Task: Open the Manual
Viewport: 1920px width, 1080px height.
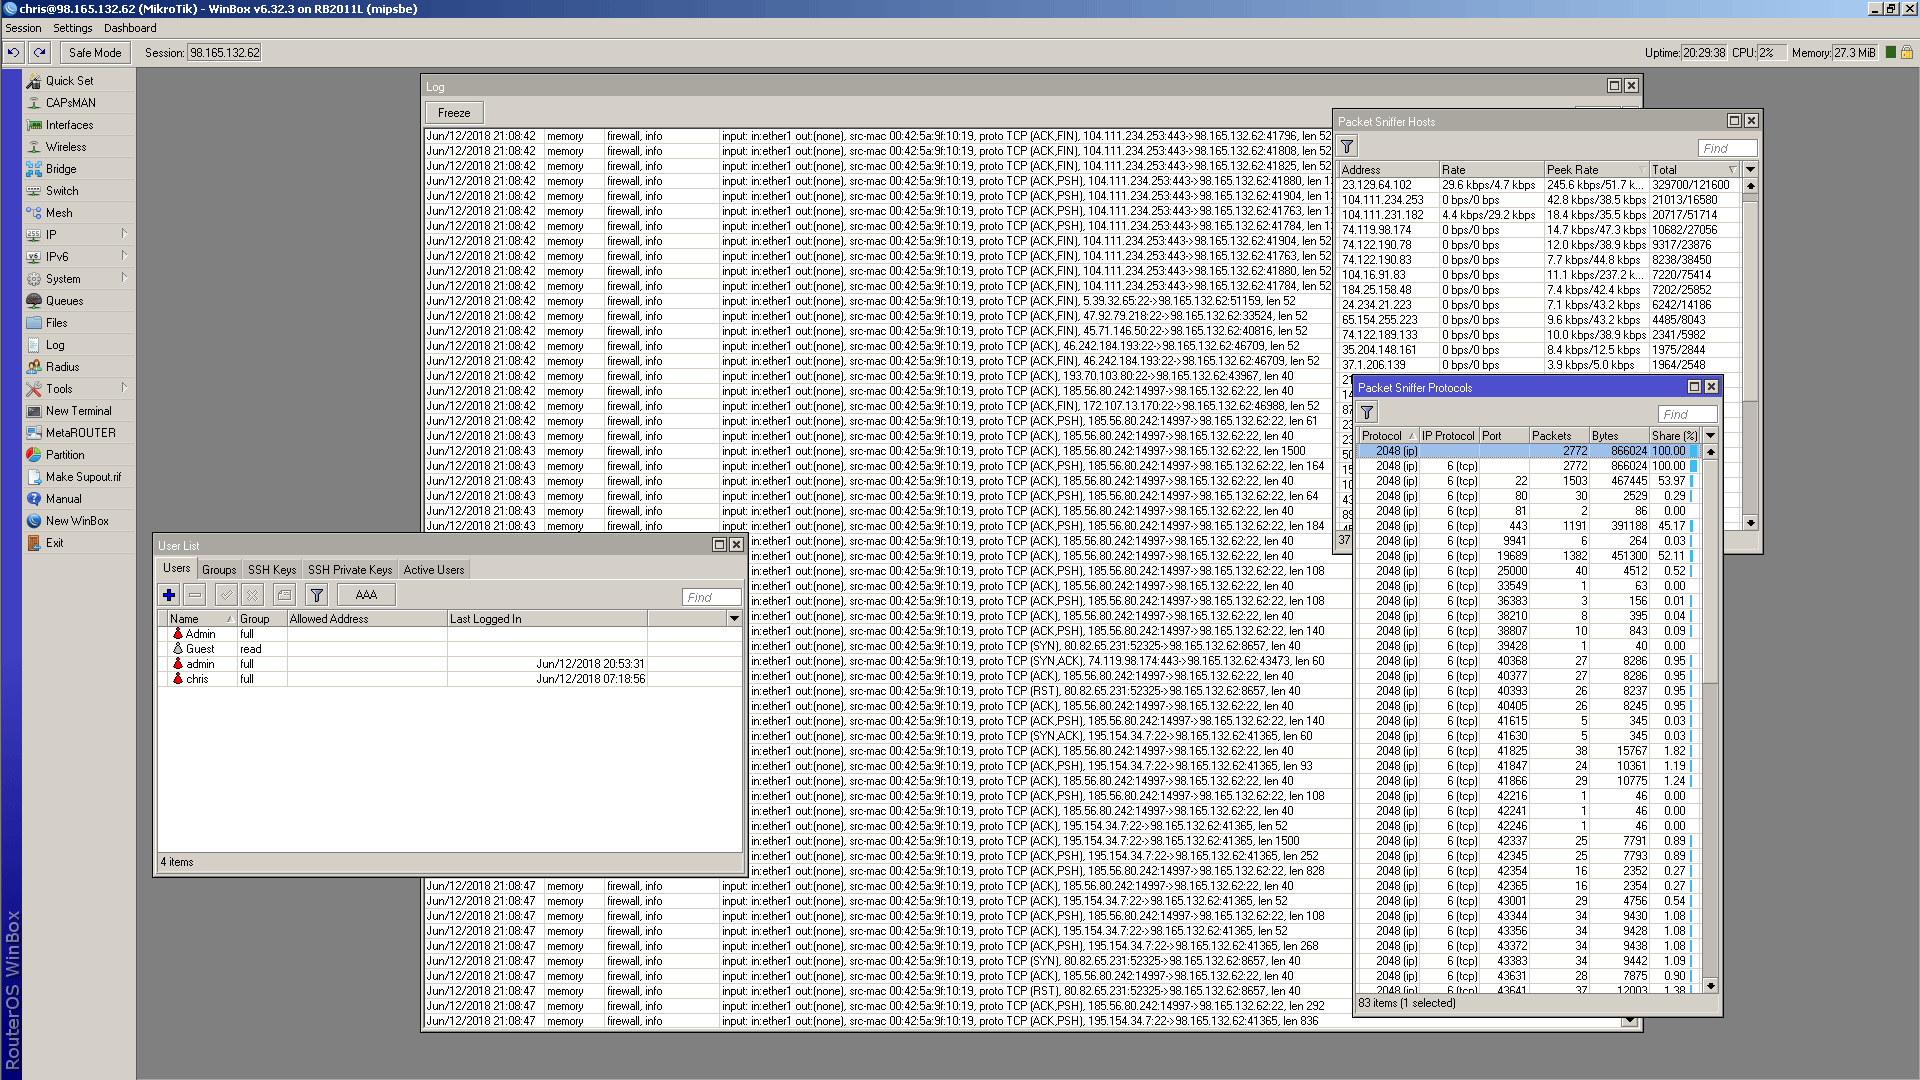Action: tap(63, 499)
